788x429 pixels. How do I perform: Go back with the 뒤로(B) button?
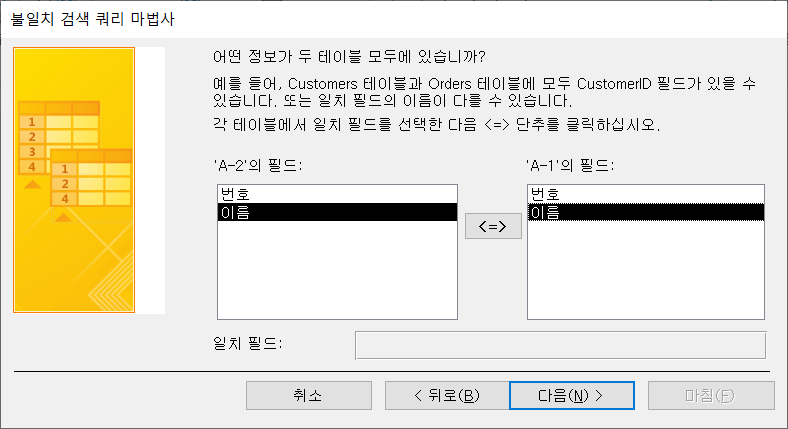click(447, 395)
